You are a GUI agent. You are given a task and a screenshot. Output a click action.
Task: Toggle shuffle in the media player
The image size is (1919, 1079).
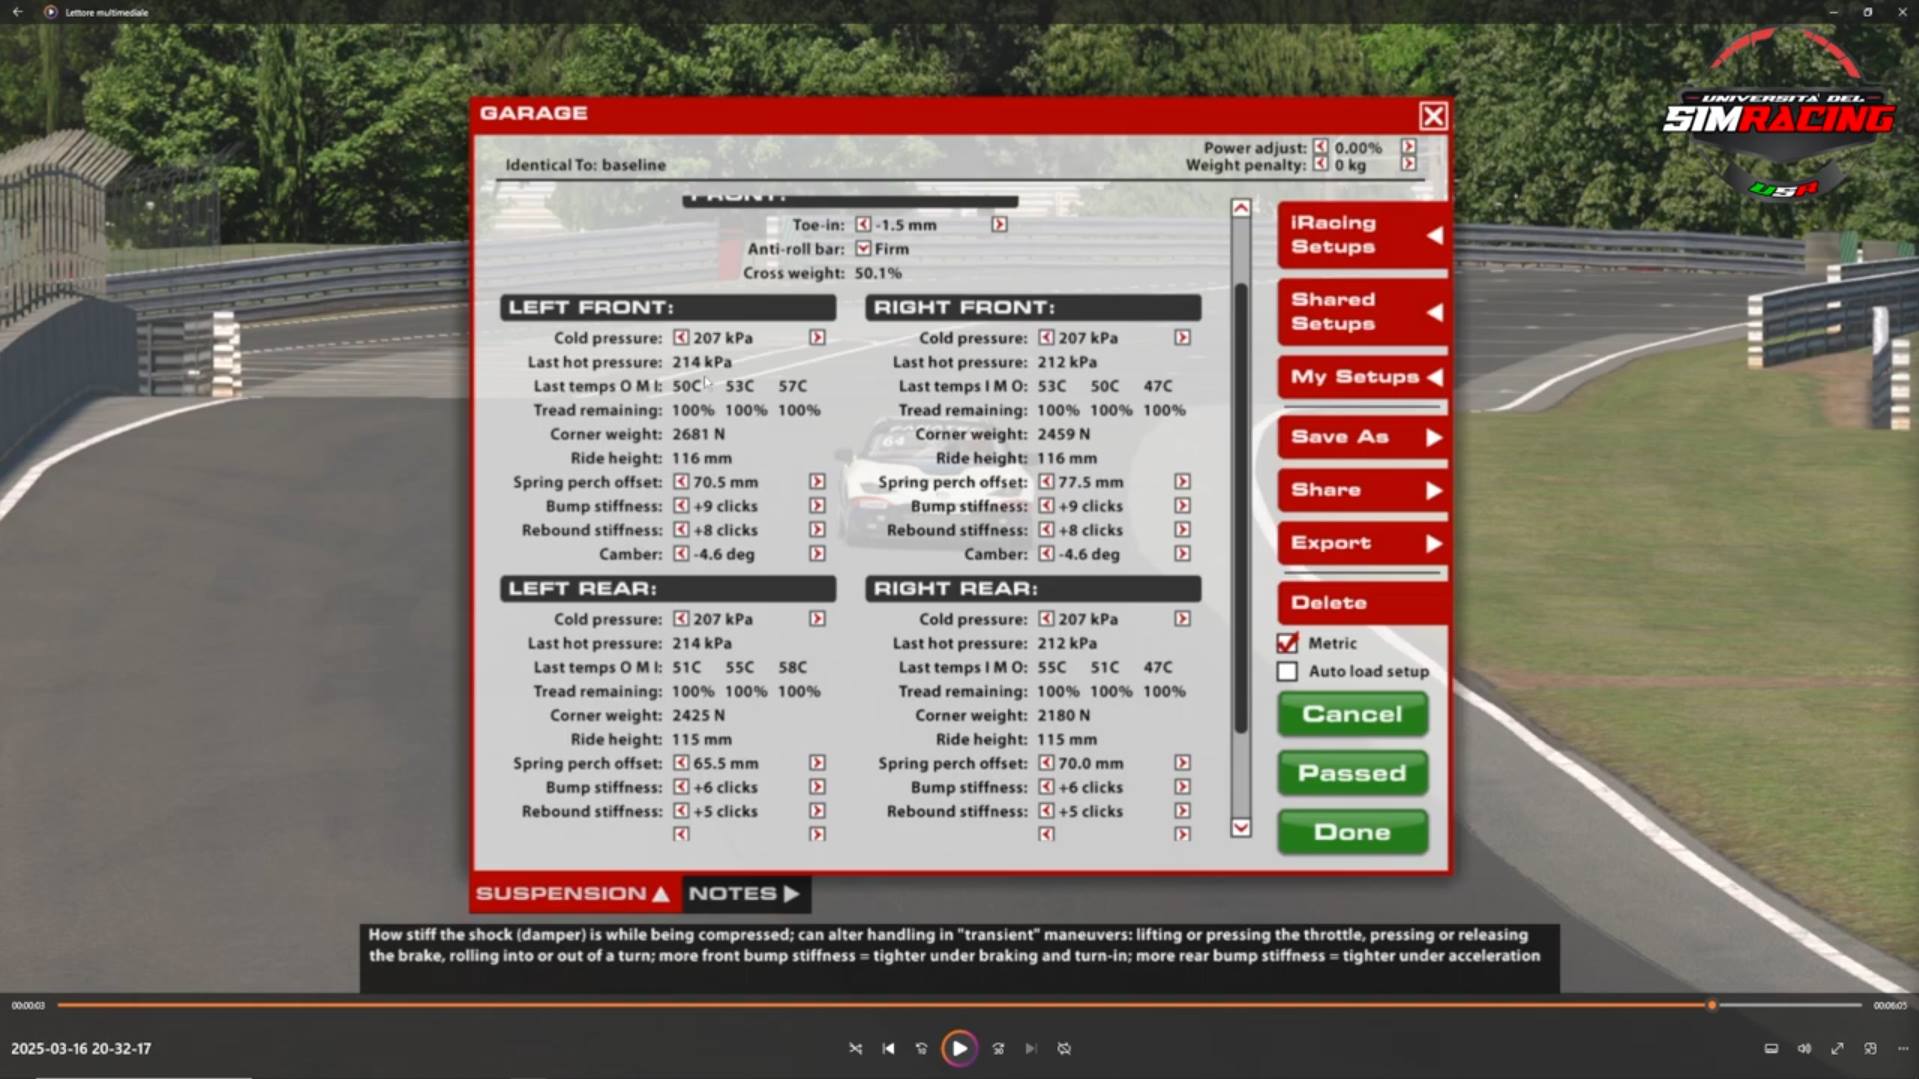point(855,1048)
